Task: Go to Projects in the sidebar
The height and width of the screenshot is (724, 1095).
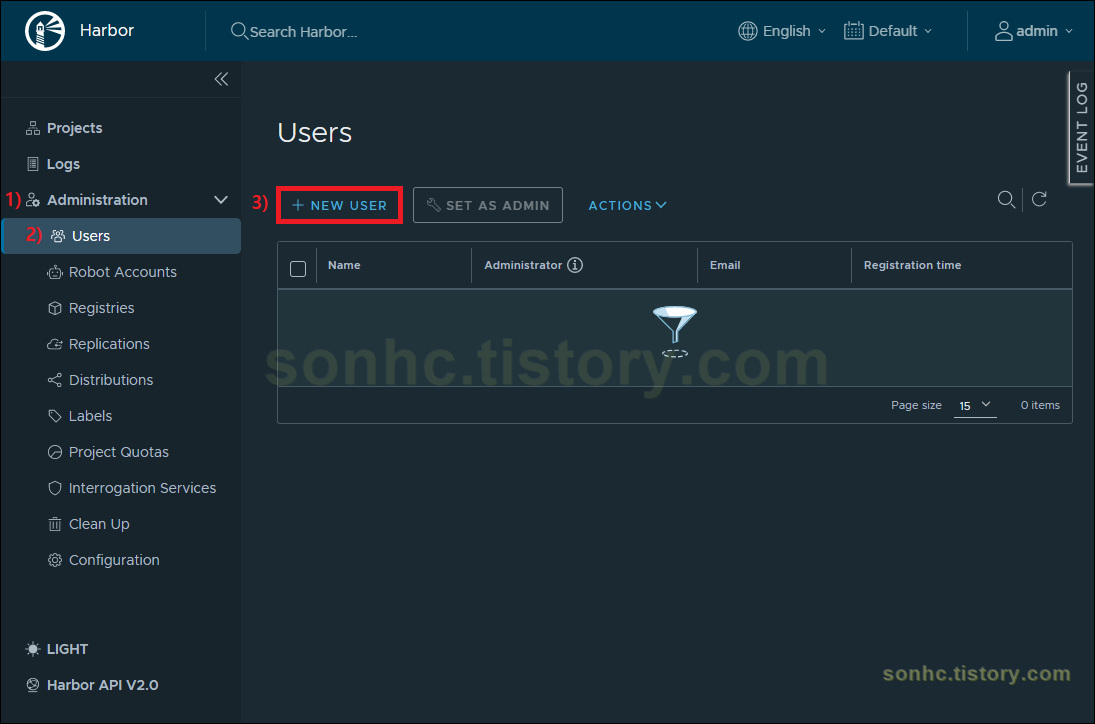Action: (x=74, y=128)
